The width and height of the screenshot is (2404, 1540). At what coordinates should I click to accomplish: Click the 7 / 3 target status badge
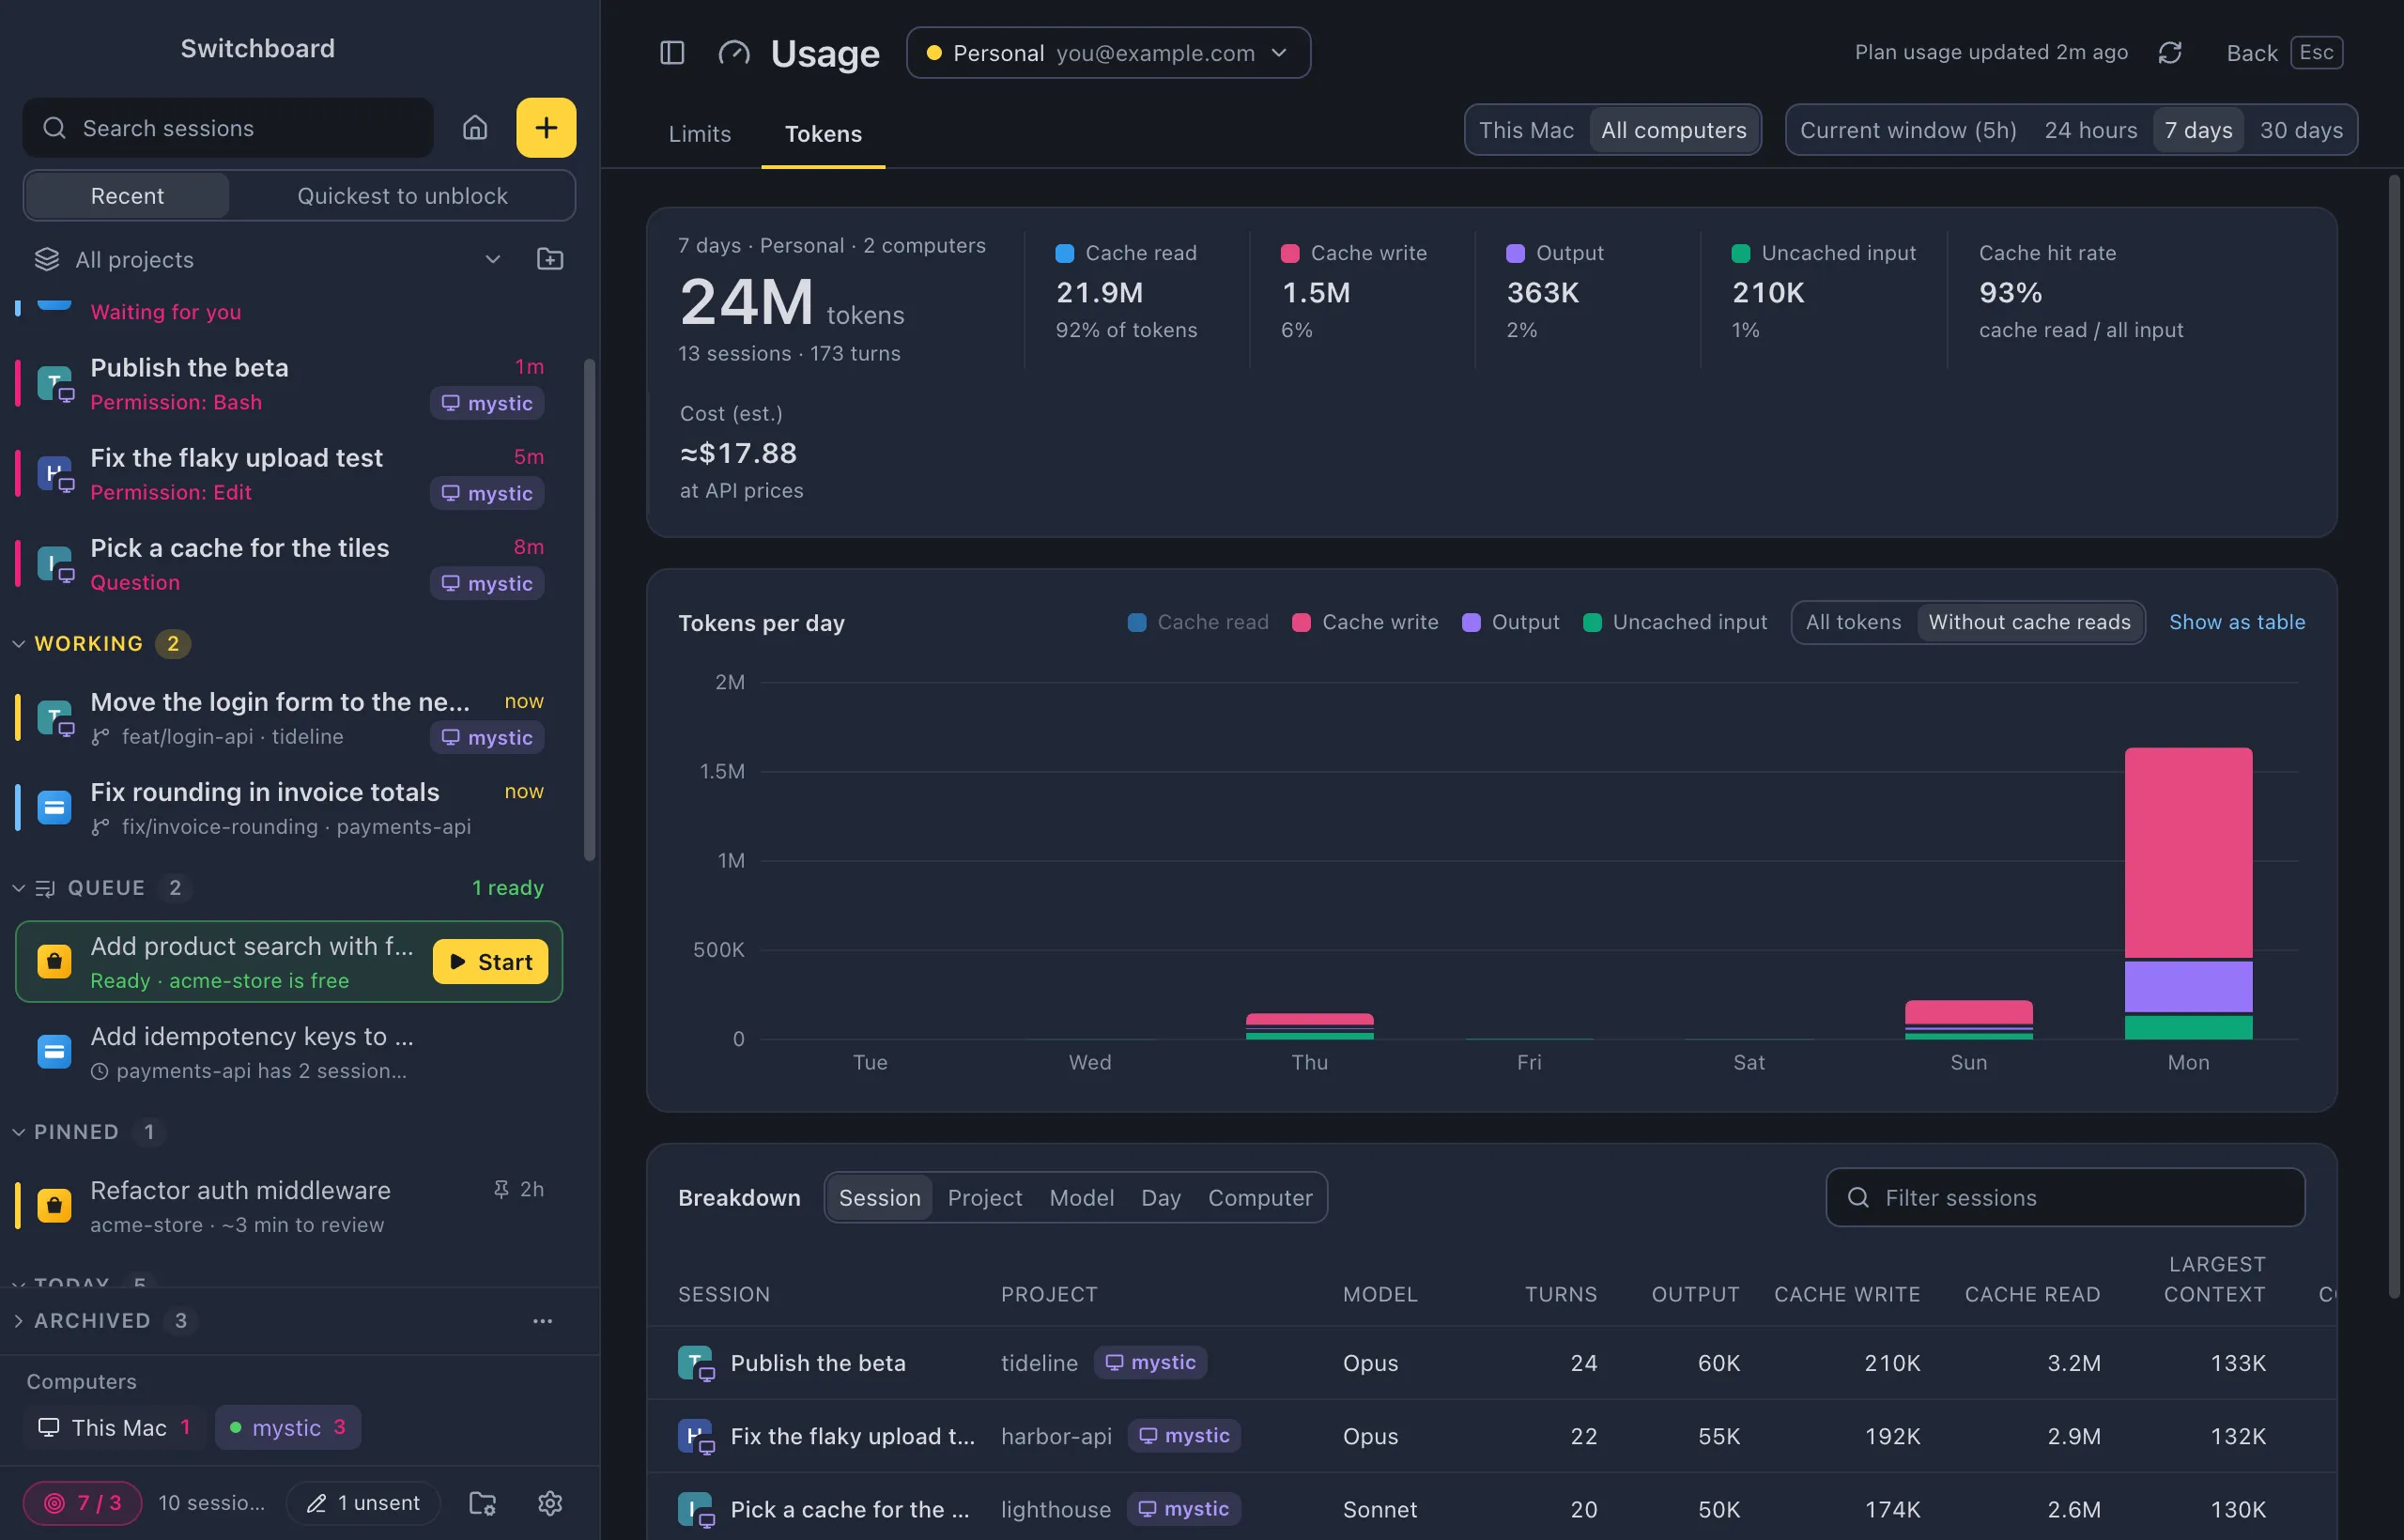click(82, 1503)
